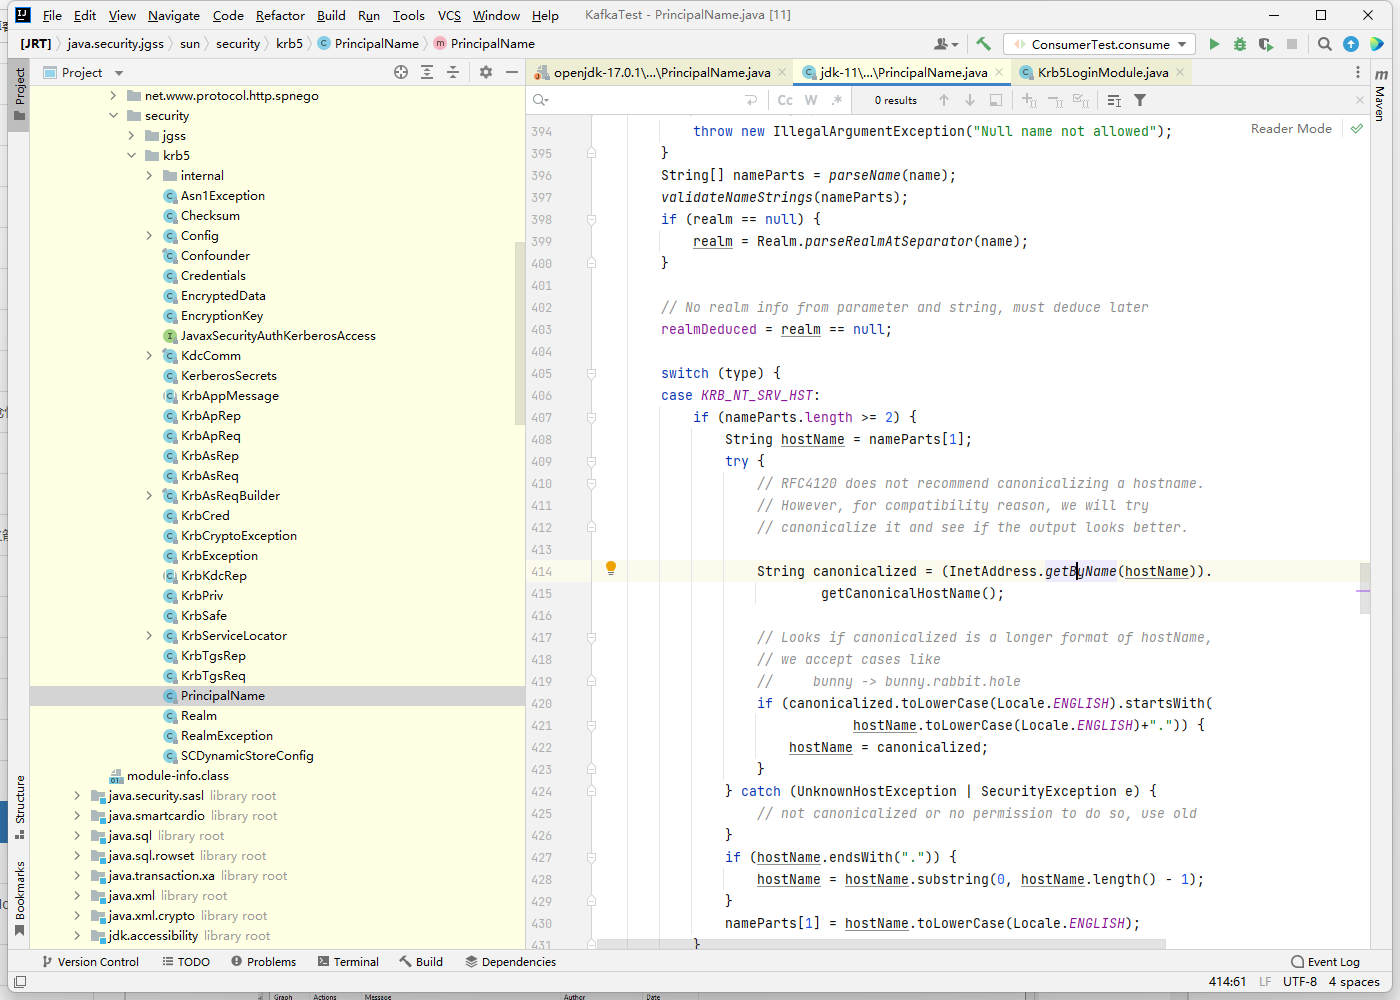Click the locate target icon in Project panel

tap(401, 72)
